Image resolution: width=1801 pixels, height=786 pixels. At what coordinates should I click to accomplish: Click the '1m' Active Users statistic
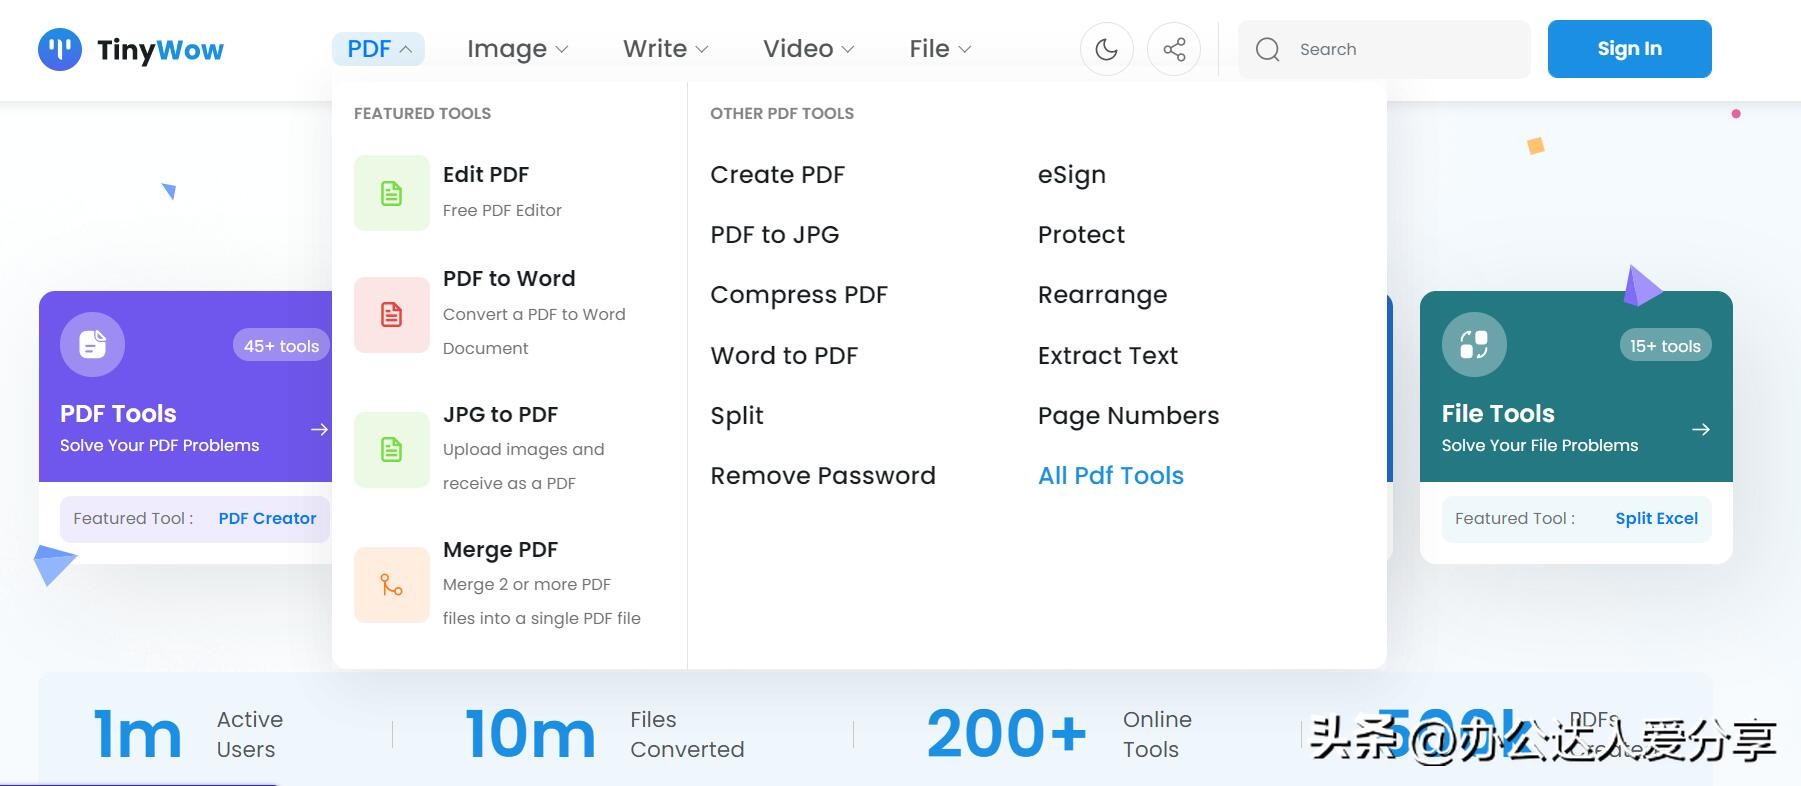[137, 734]
